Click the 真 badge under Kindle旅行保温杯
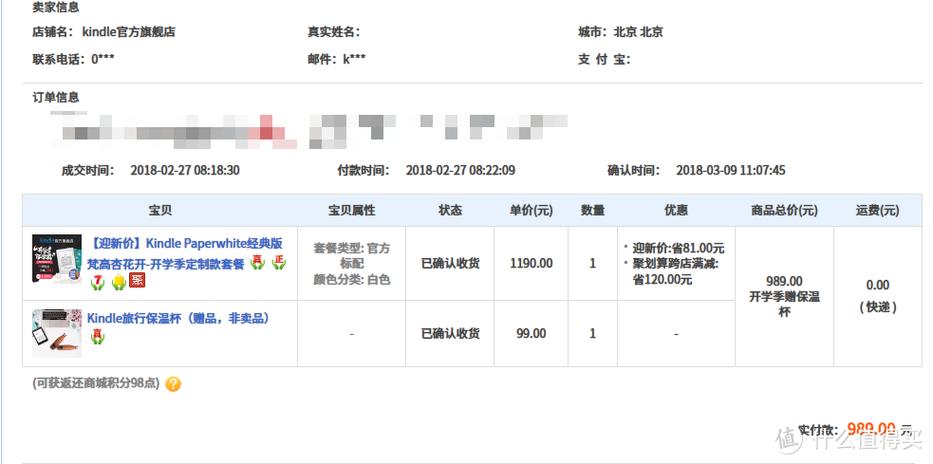Viewport: 933px width, 464px height. 97,337
